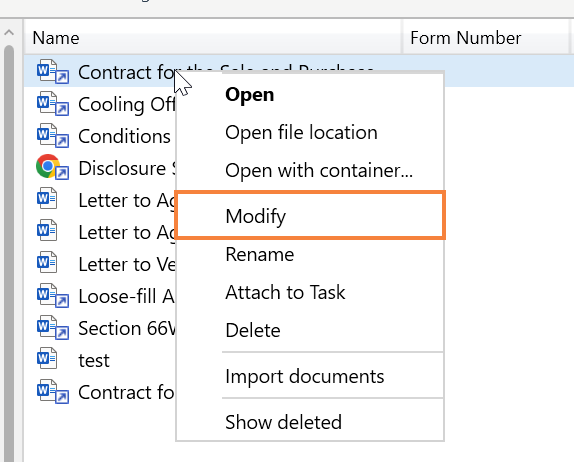Screen dimensions: 574x462
Task: Choose Modify from the context menu
Action: [310, 216]
